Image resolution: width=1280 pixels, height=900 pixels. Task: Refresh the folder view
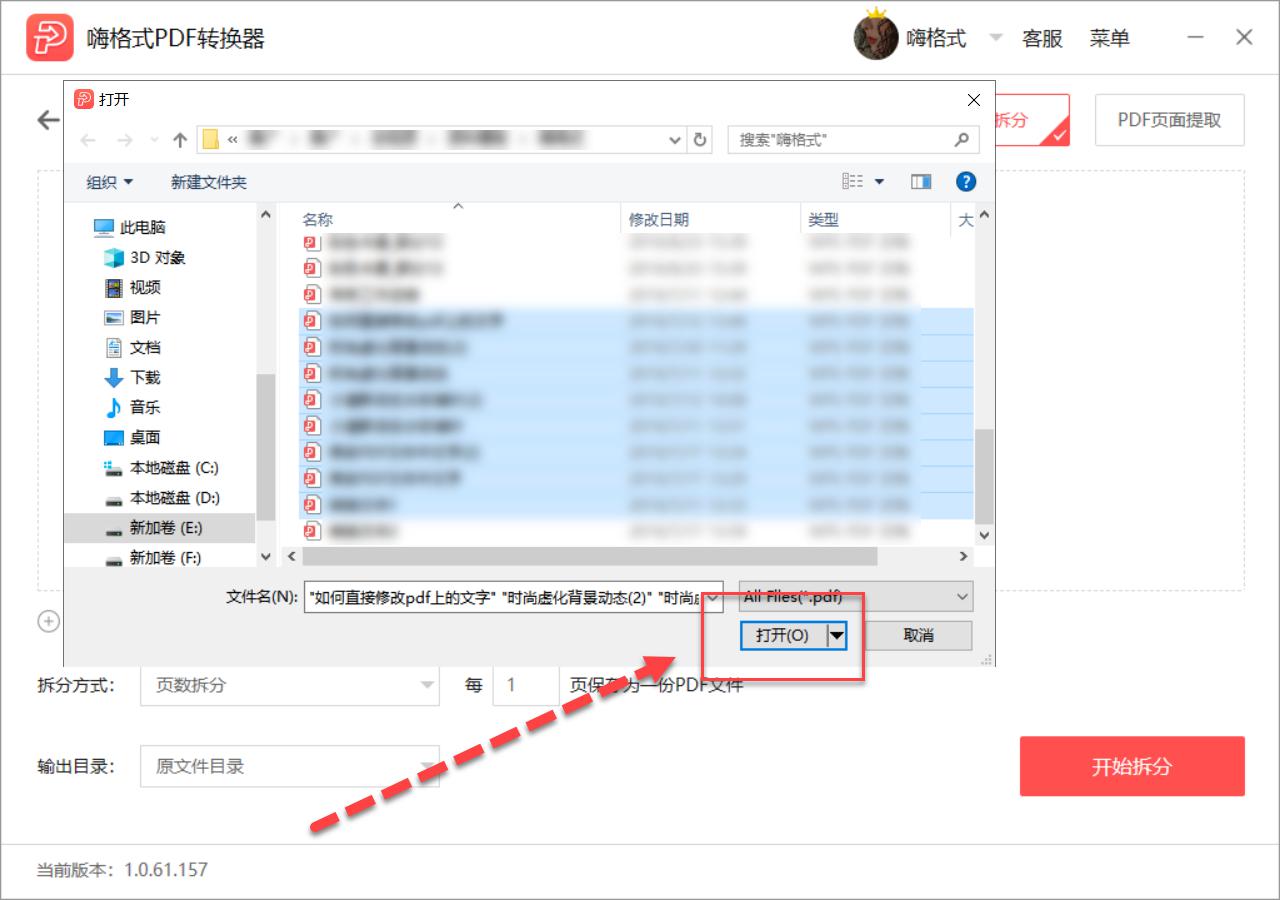[700, 140]
